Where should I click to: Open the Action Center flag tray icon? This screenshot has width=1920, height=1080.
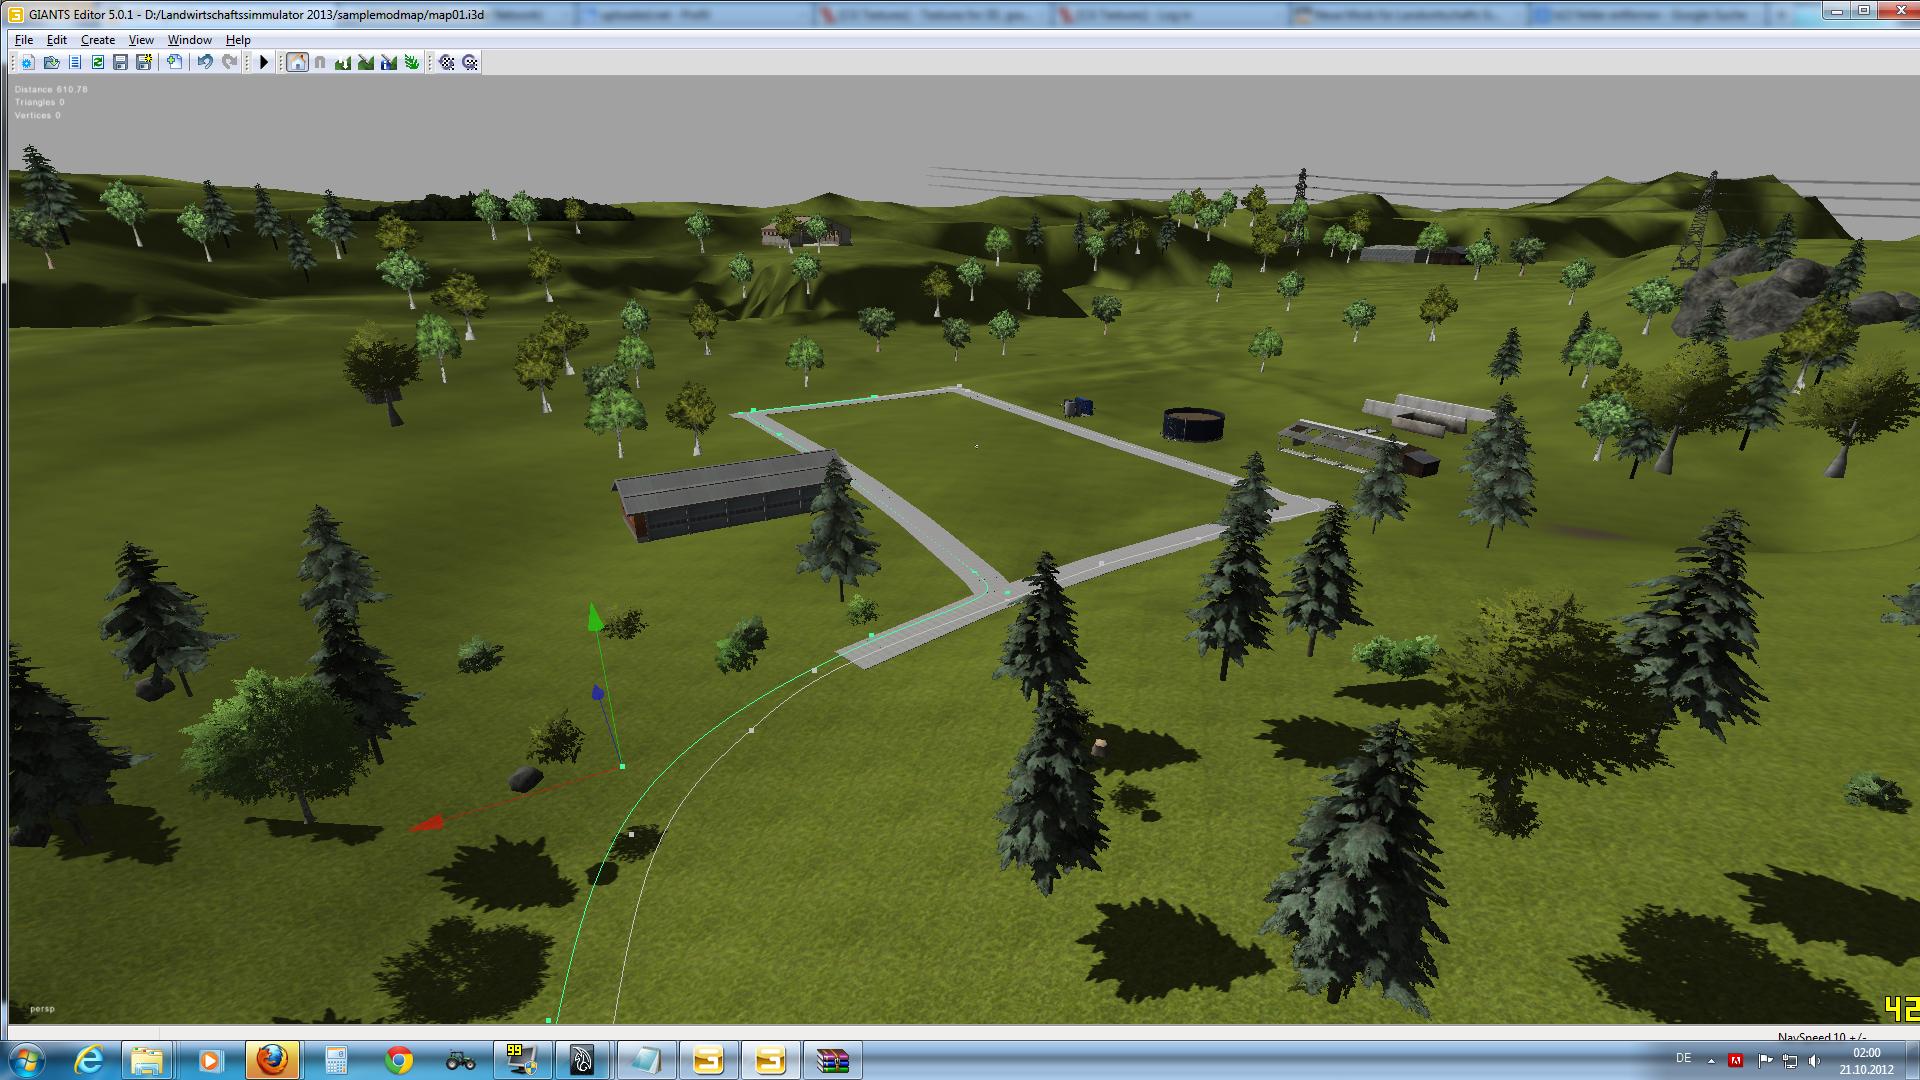tap(1764, 1060)
